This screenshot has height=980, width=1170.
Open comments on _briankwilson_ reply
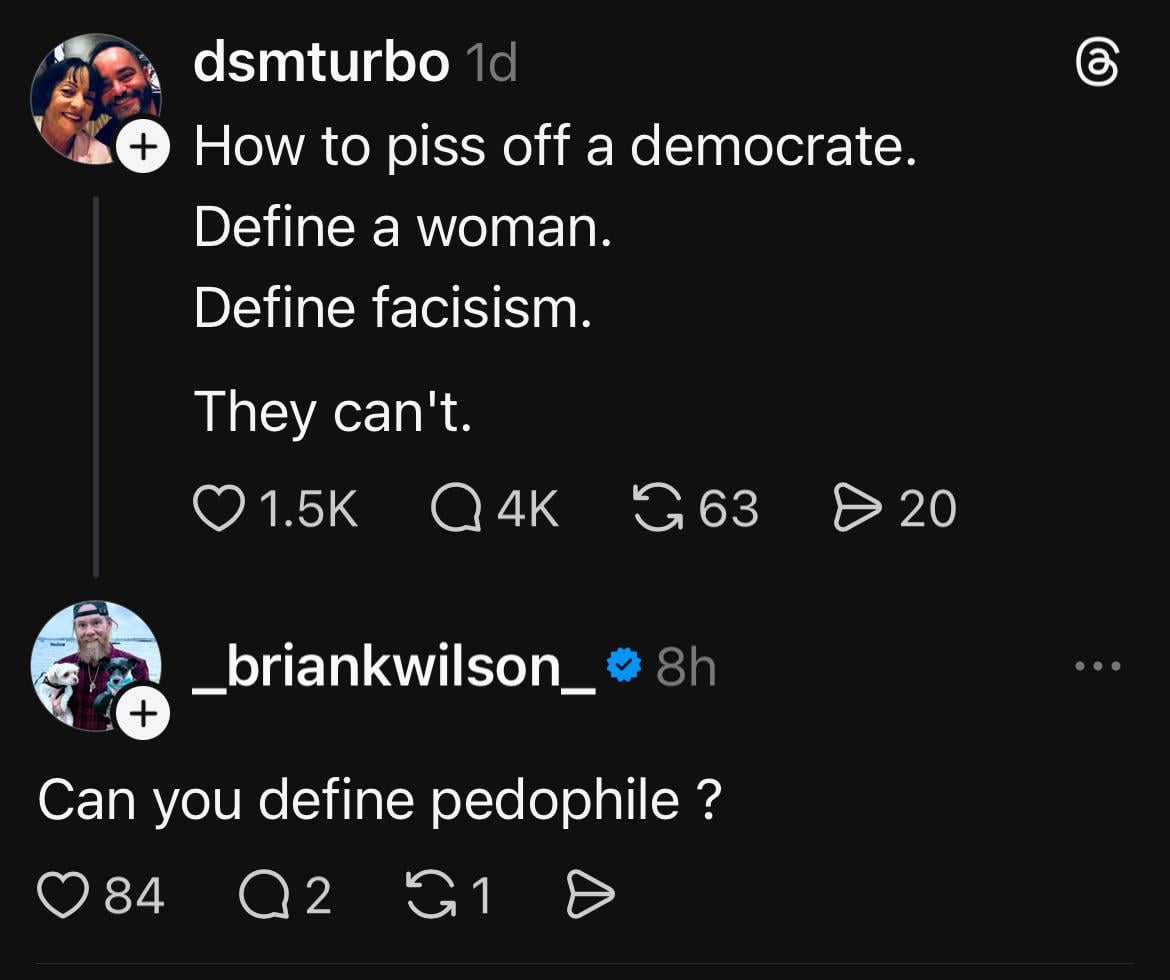point(260,894)
